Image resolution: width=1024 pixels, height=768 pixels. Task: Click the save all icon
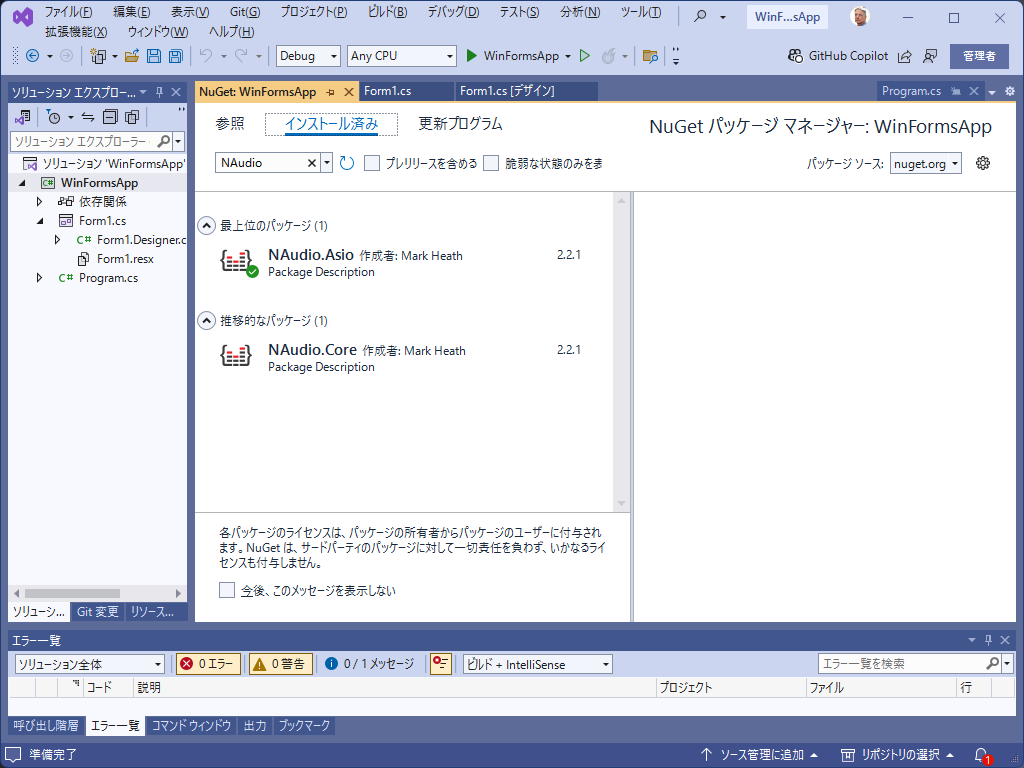(175, 56)
